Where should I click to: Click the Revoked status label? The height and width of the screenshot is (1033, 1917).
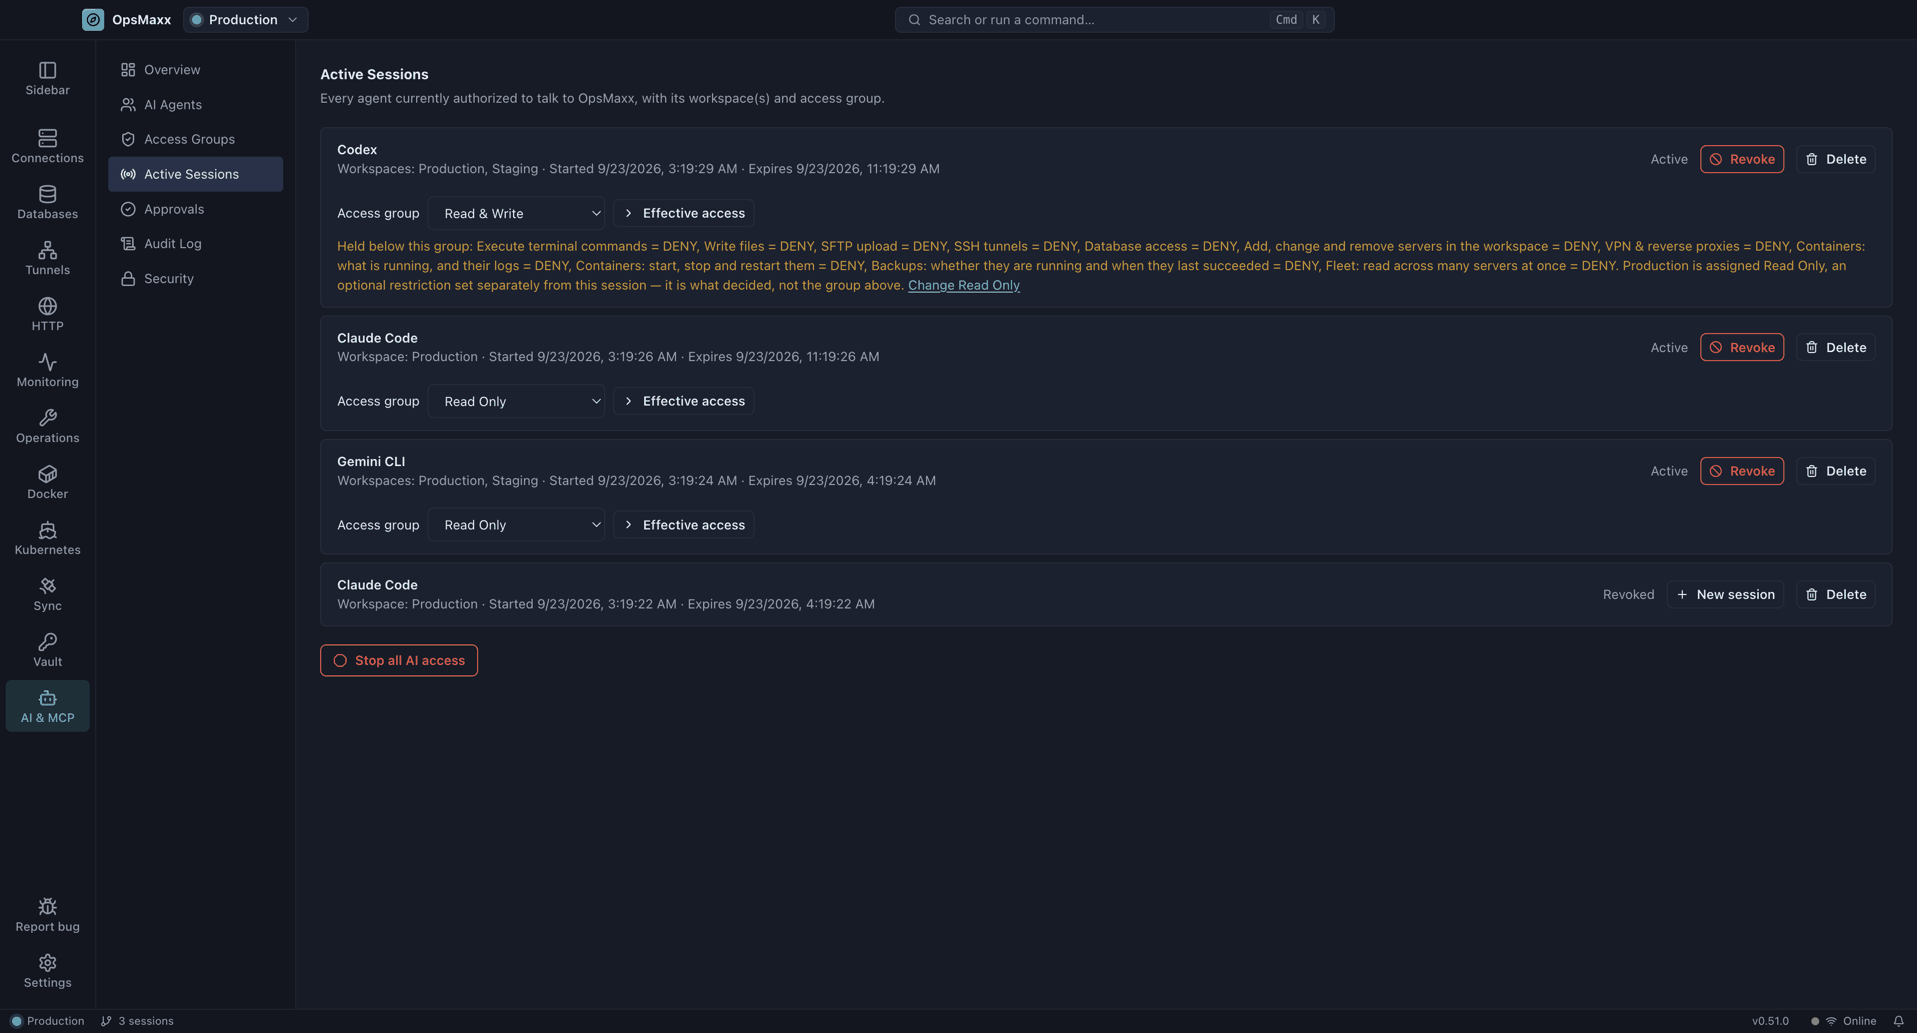1628,594
